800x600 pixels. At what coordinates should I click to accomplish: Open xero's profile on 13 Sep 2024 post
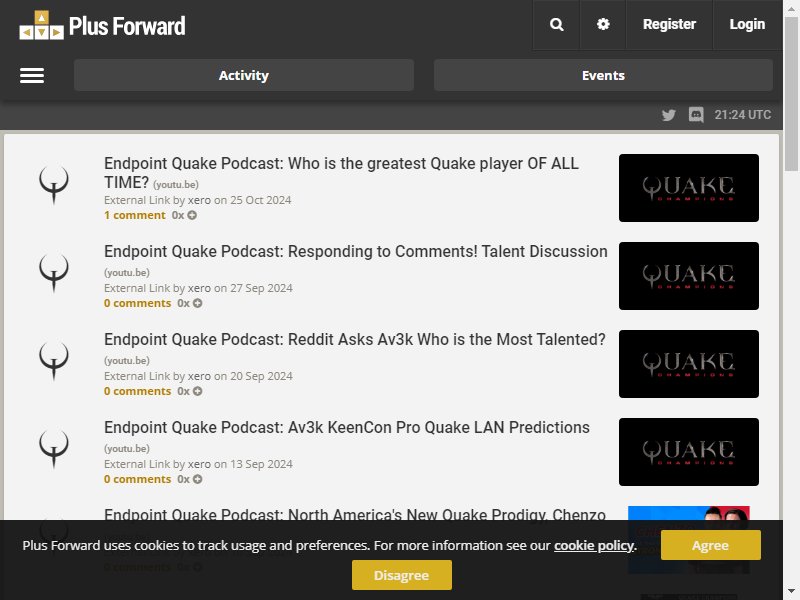coord(199,464)
